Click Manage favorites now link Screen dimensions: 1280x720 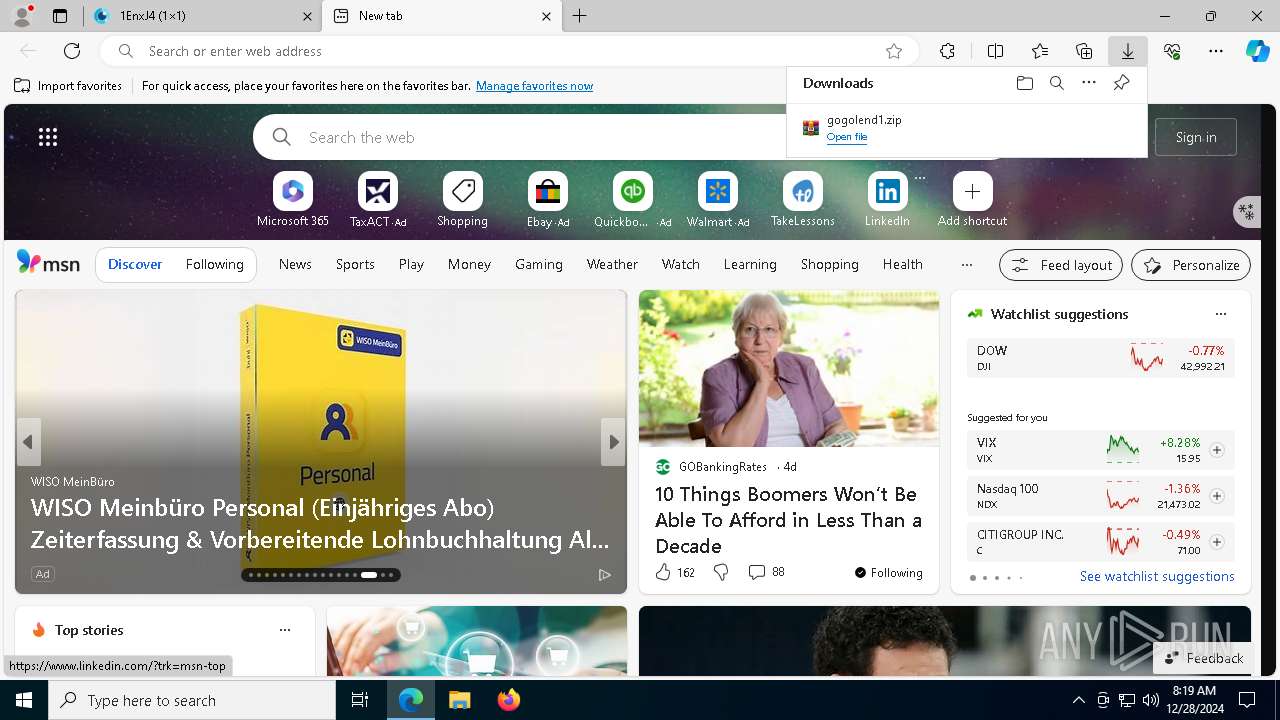click(x=535, y=86)
